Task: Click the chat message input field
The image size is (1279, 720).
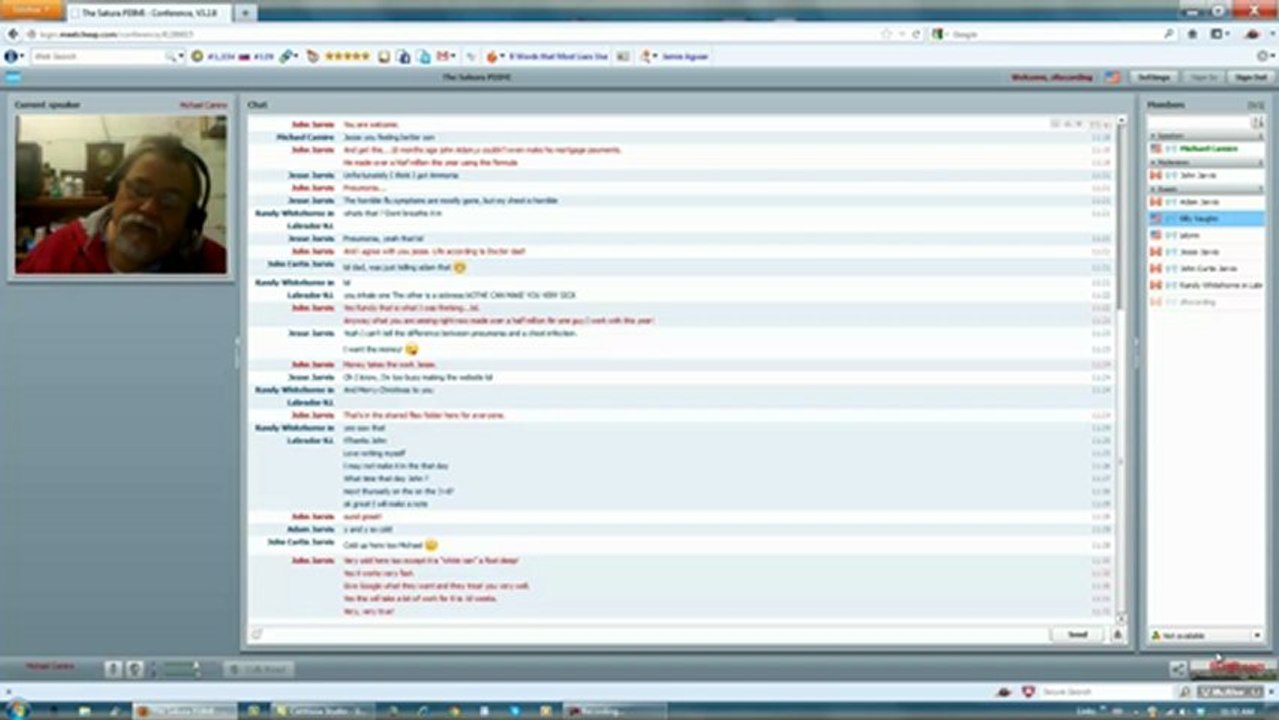Action: pos(656,634)
